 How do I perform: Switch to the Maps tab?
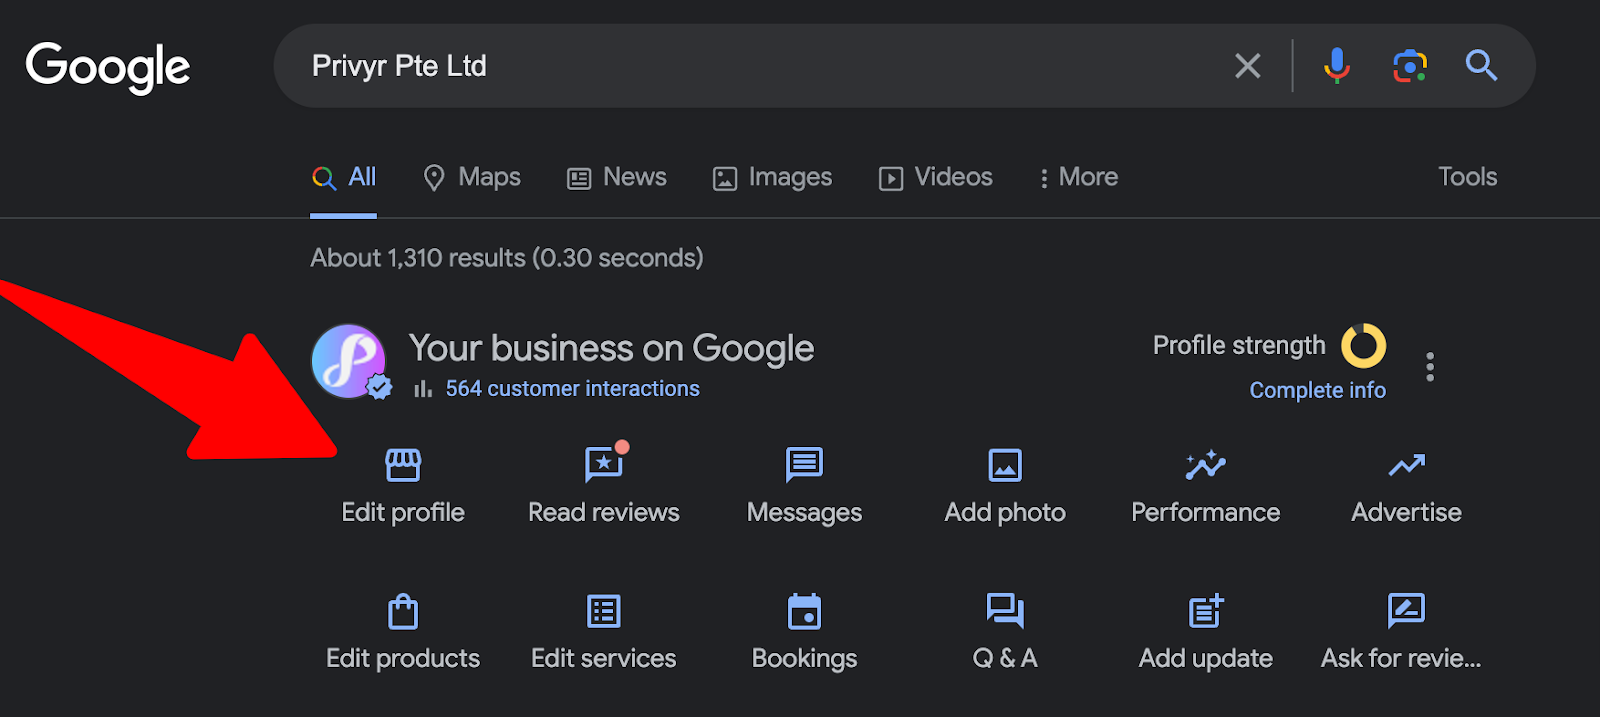472,178
